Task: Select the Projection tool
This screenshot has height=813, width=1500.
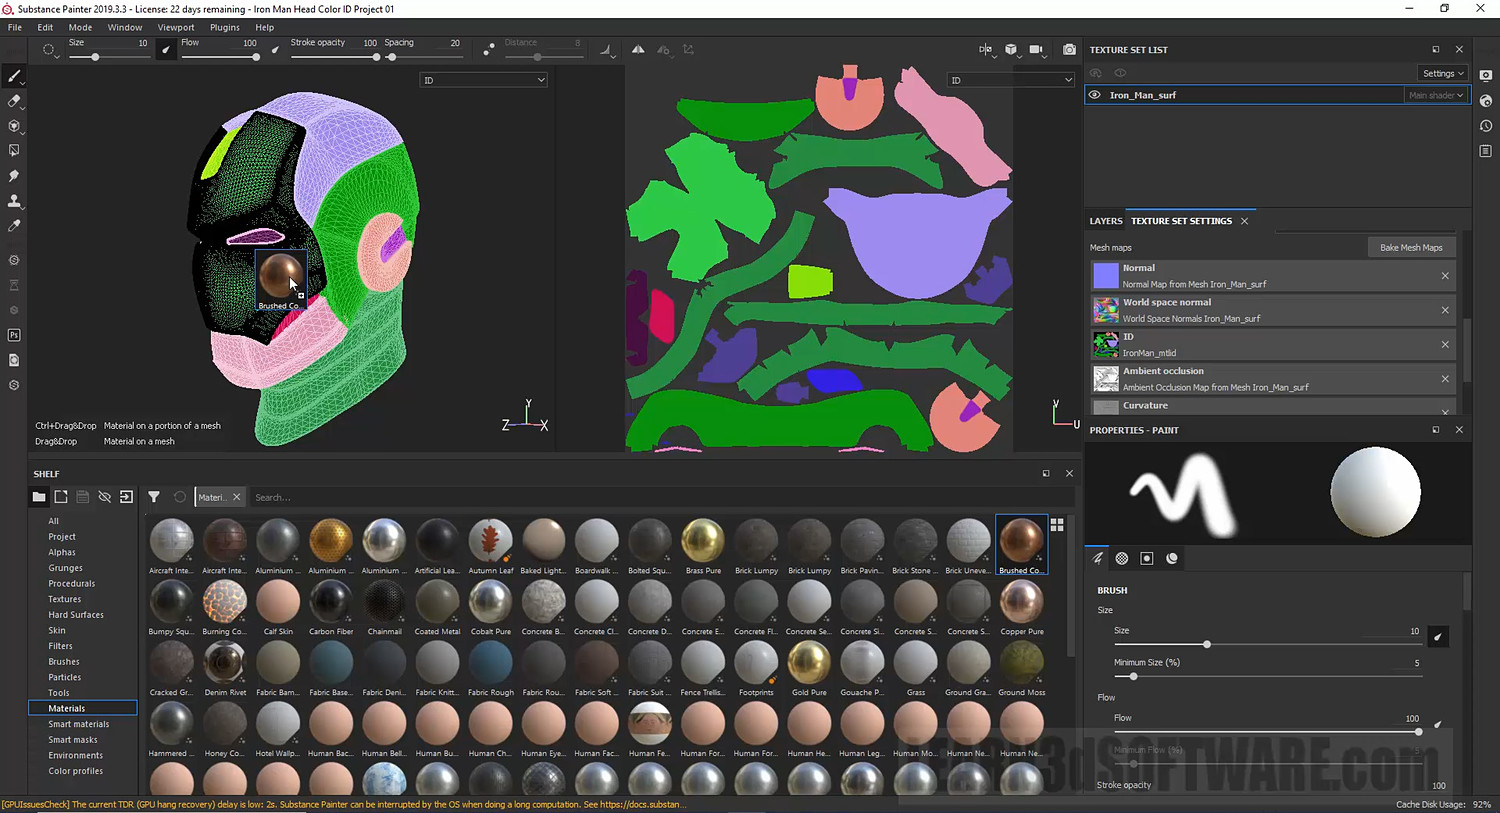Action: pyautogui.click(x=14, y=126)
